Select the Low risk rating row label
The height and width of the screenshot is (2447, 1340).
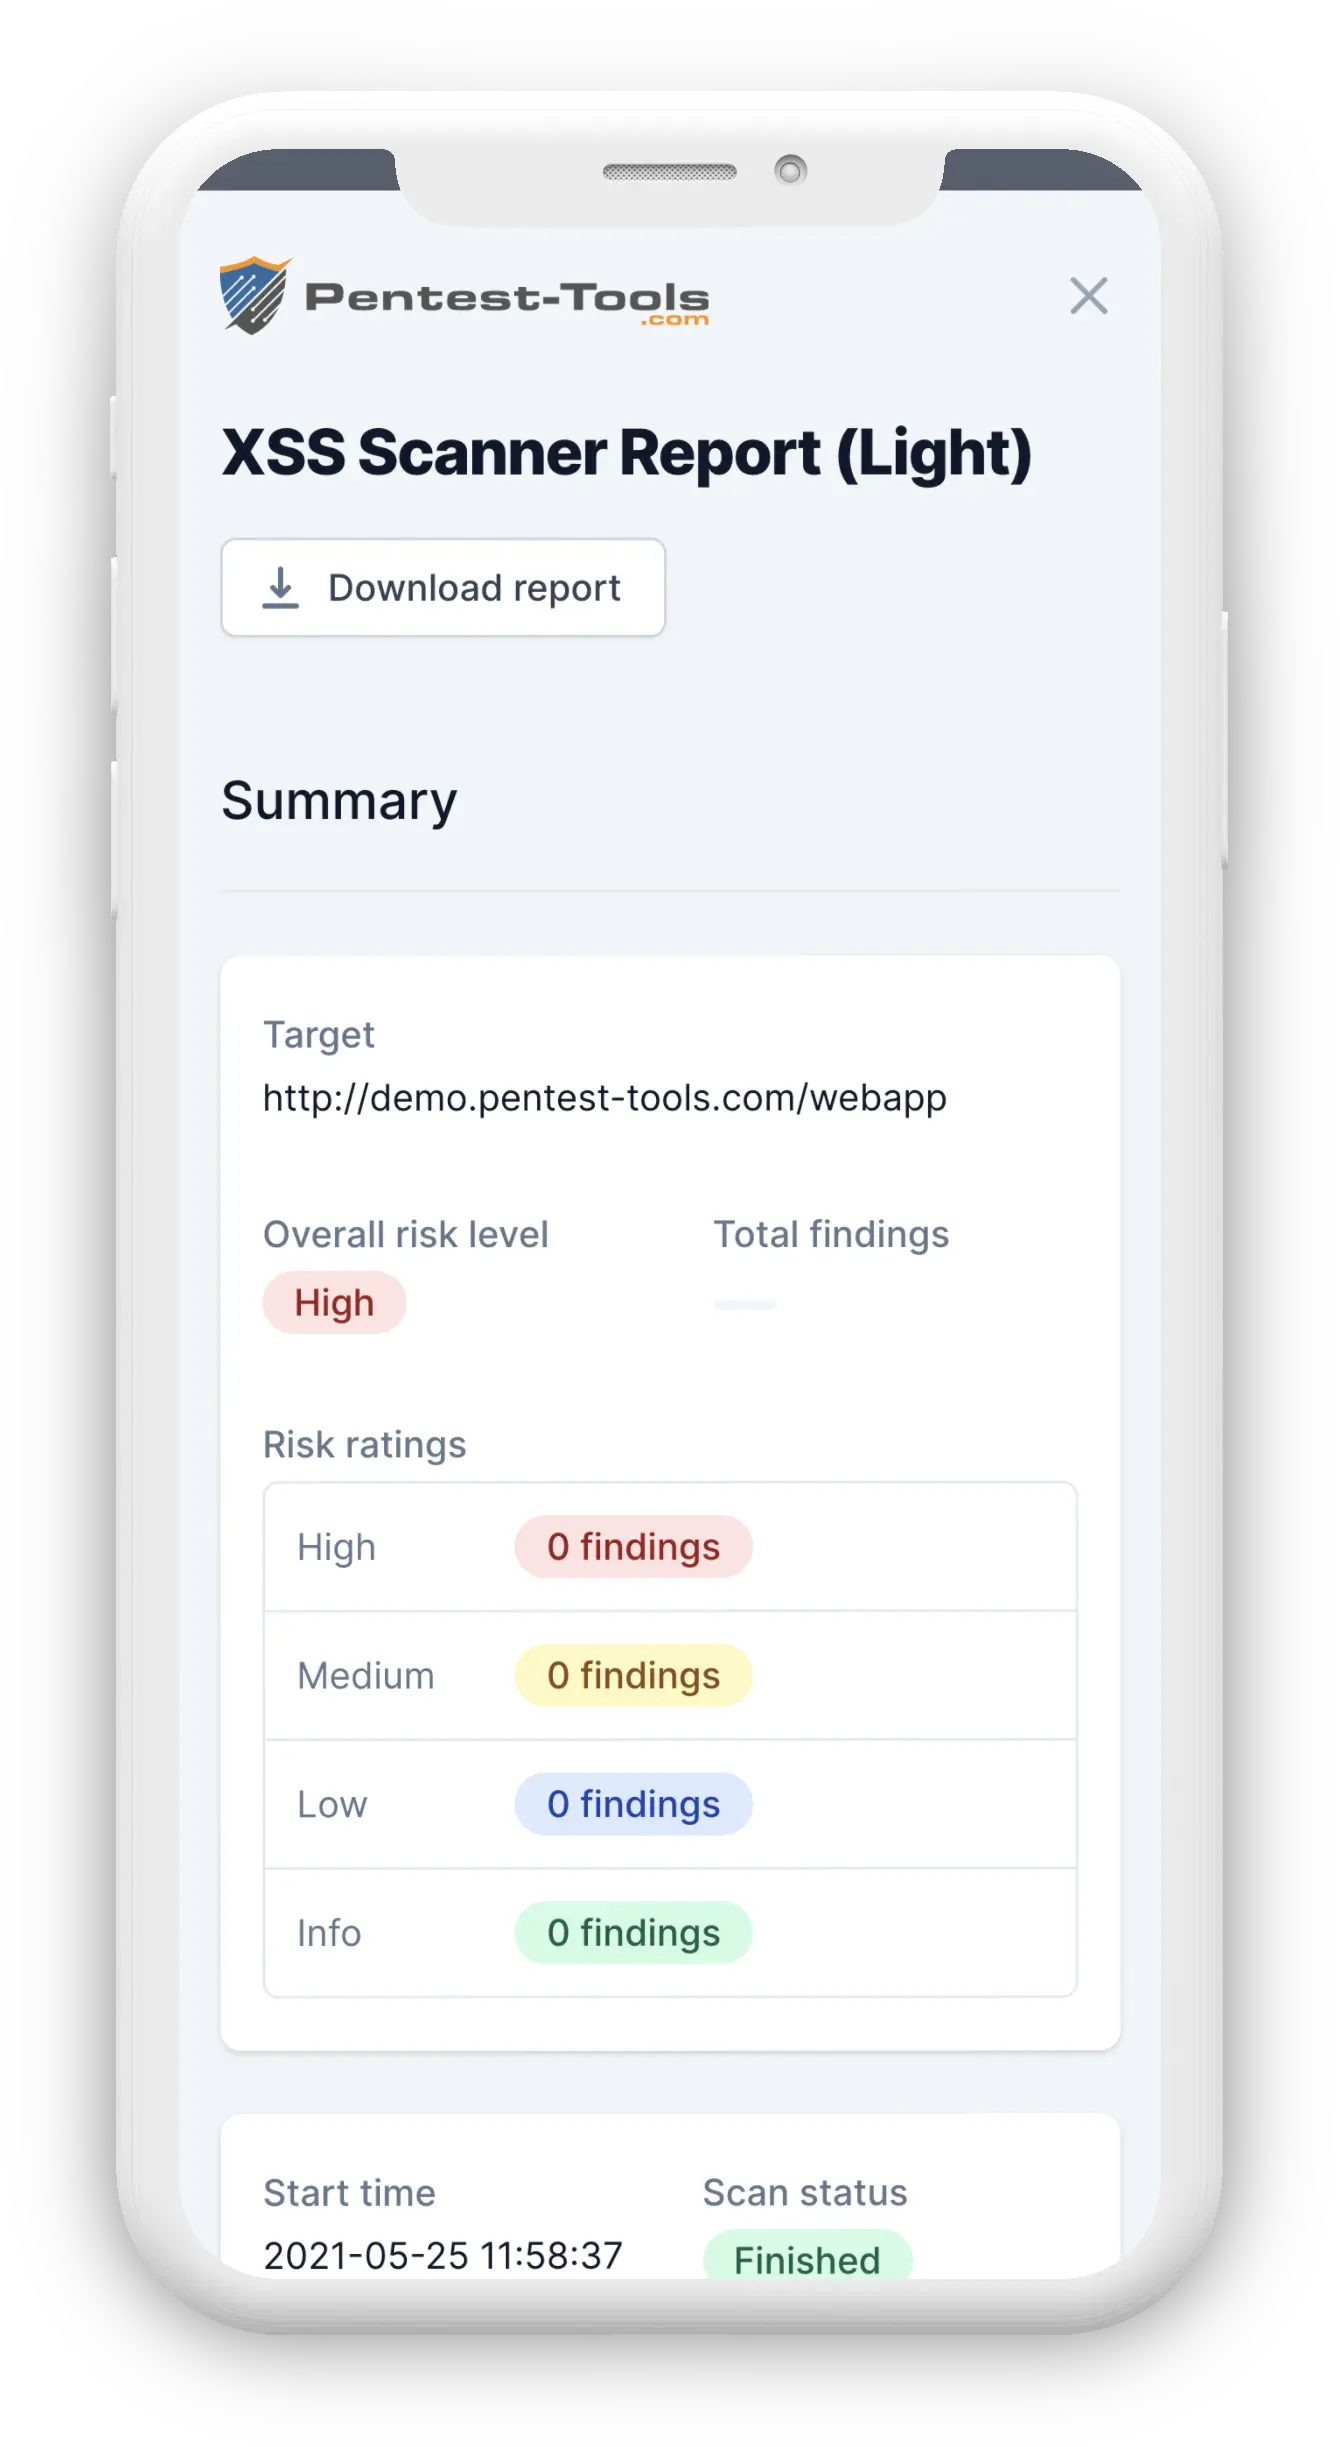(x=332, y=1805)
